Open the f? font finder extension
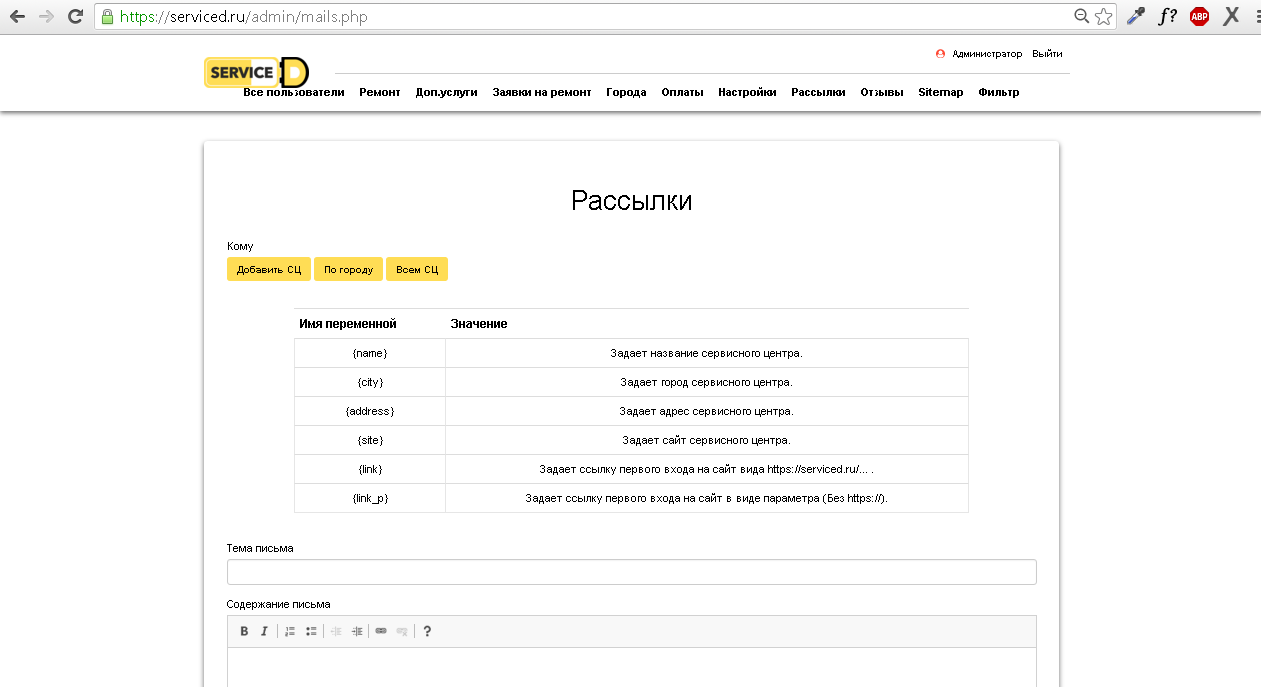Screen dimensions: 1261x687 1167,16
